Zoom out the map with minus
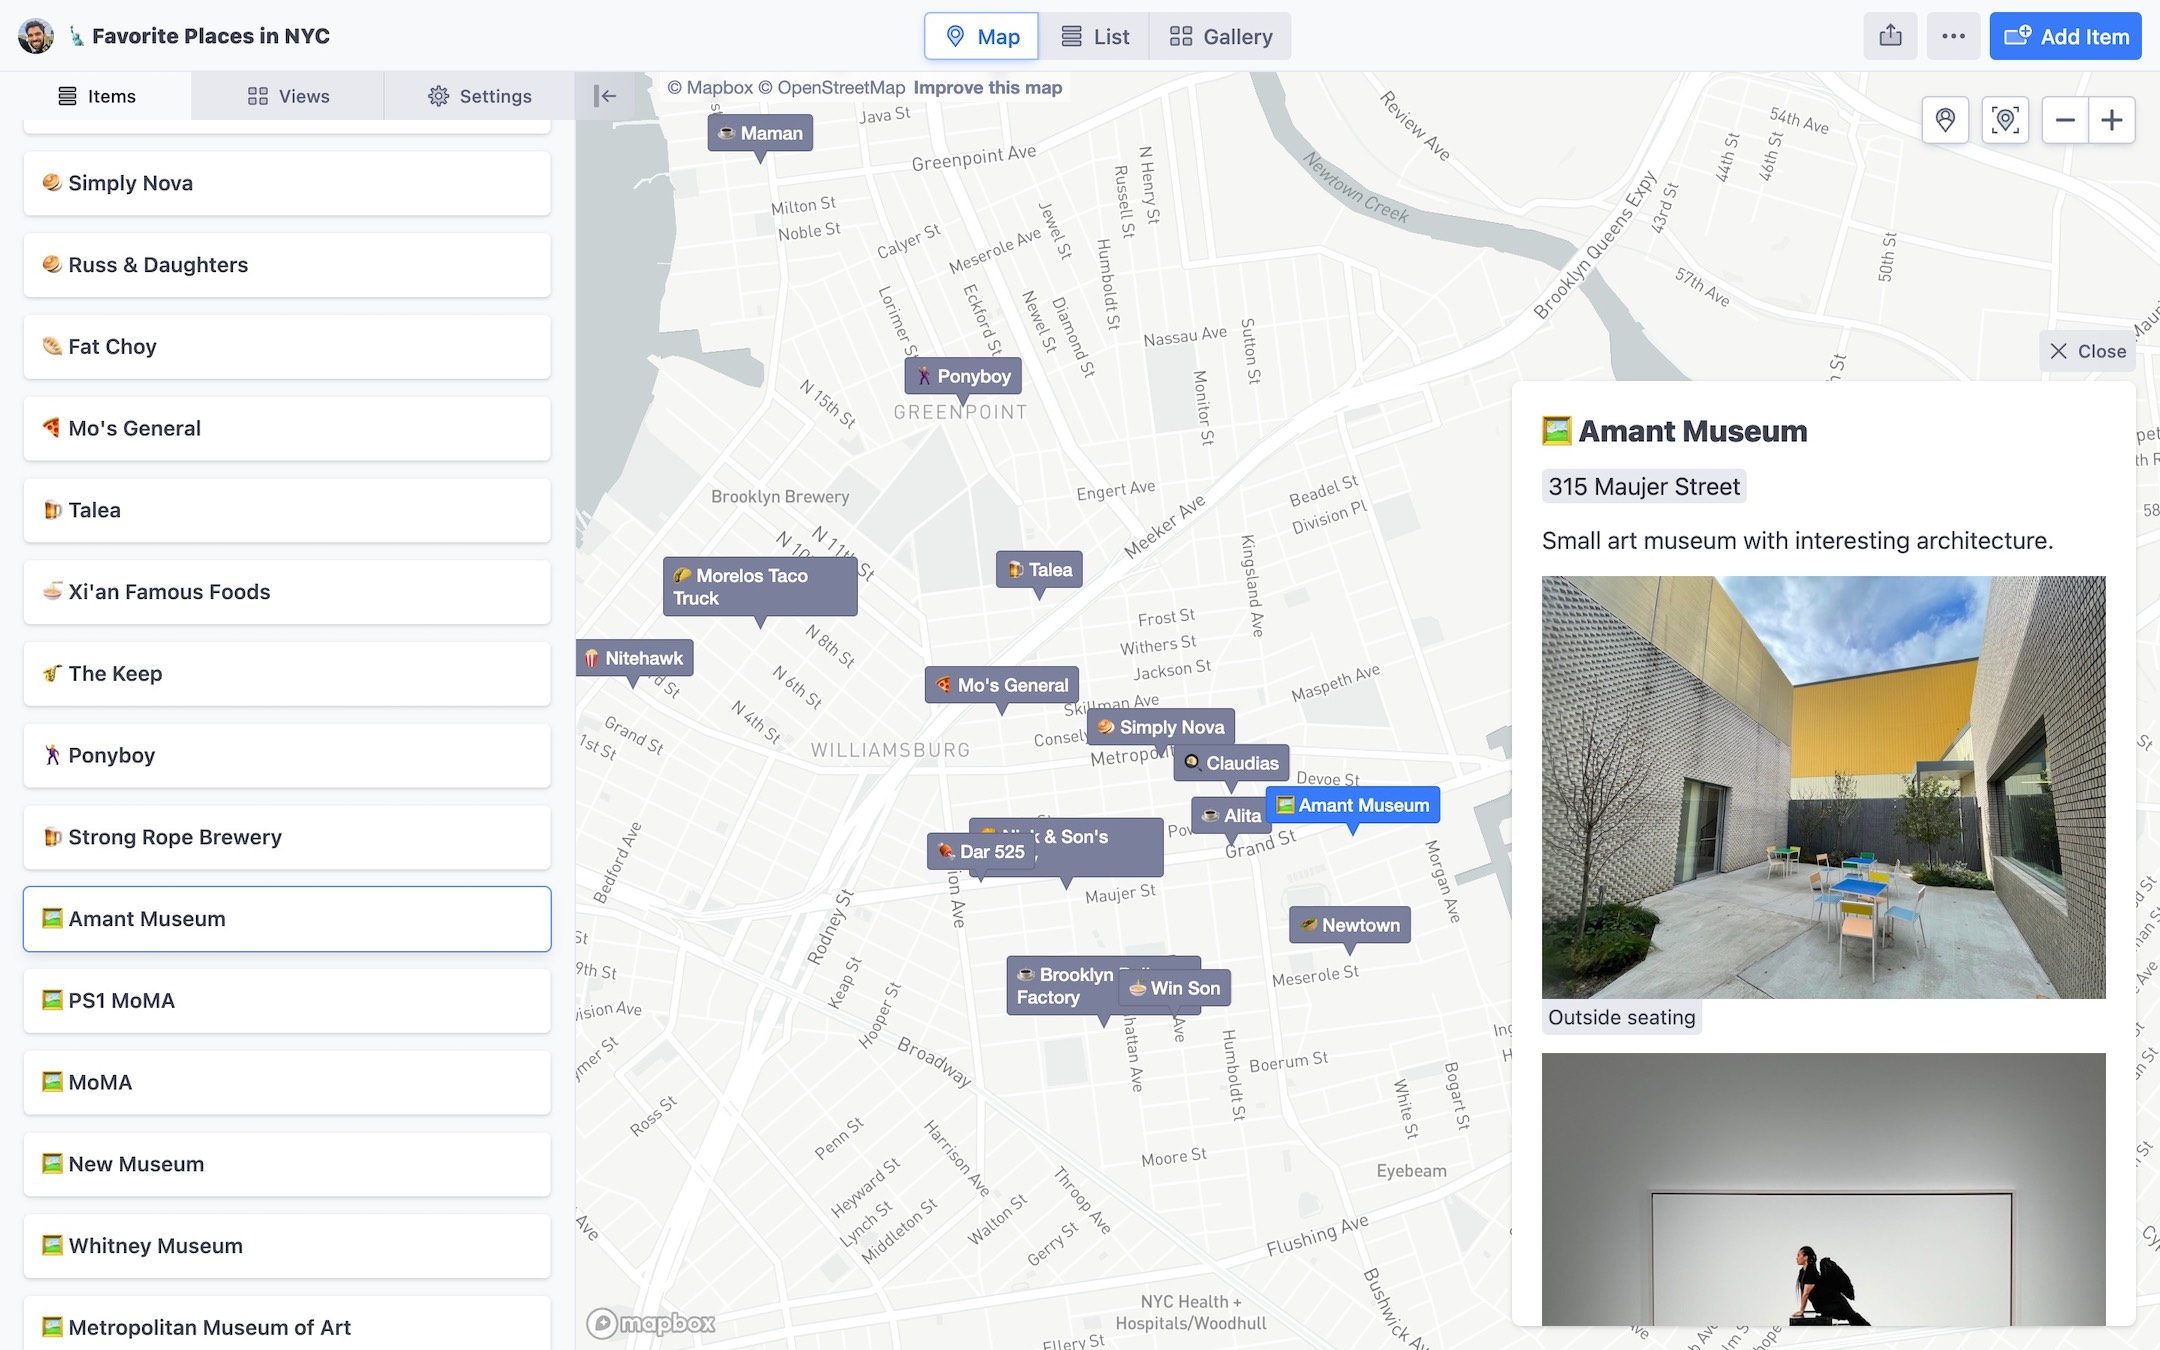The width and height of the screenshot is (2160, 1350). (x=2065, y=120)
